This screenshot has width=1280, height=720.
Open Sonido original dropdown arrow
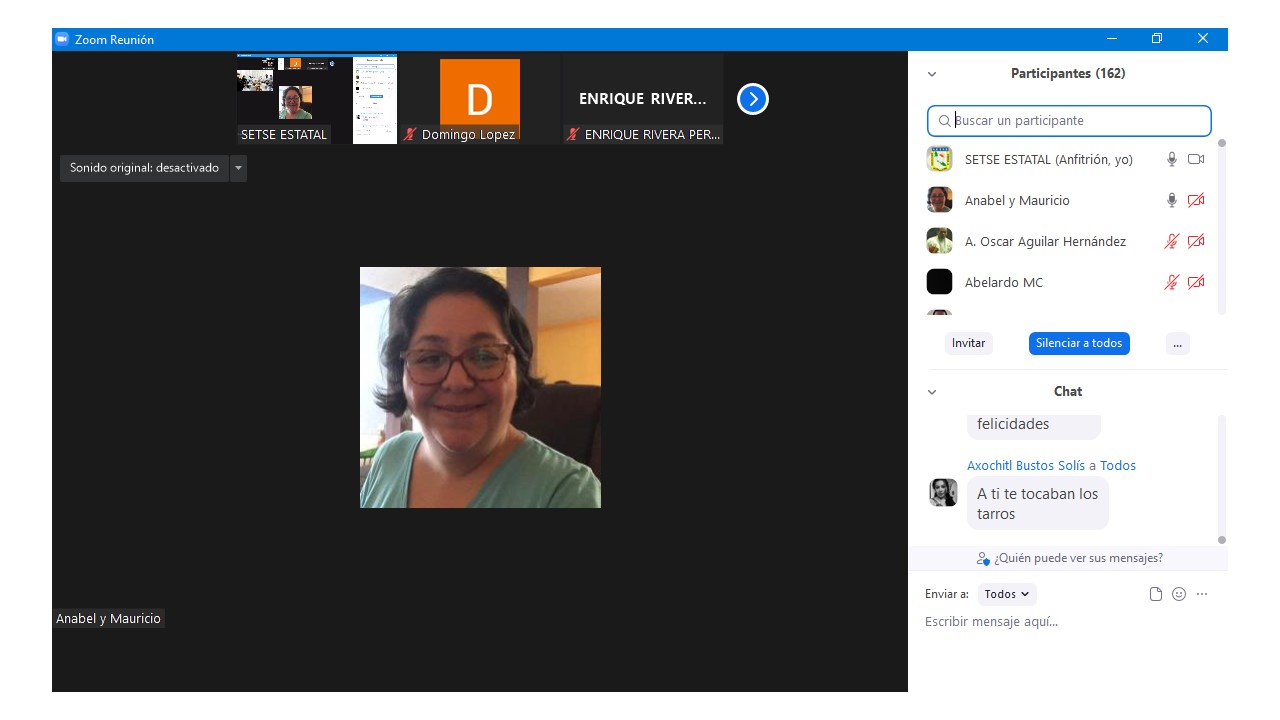coord(238,168)
